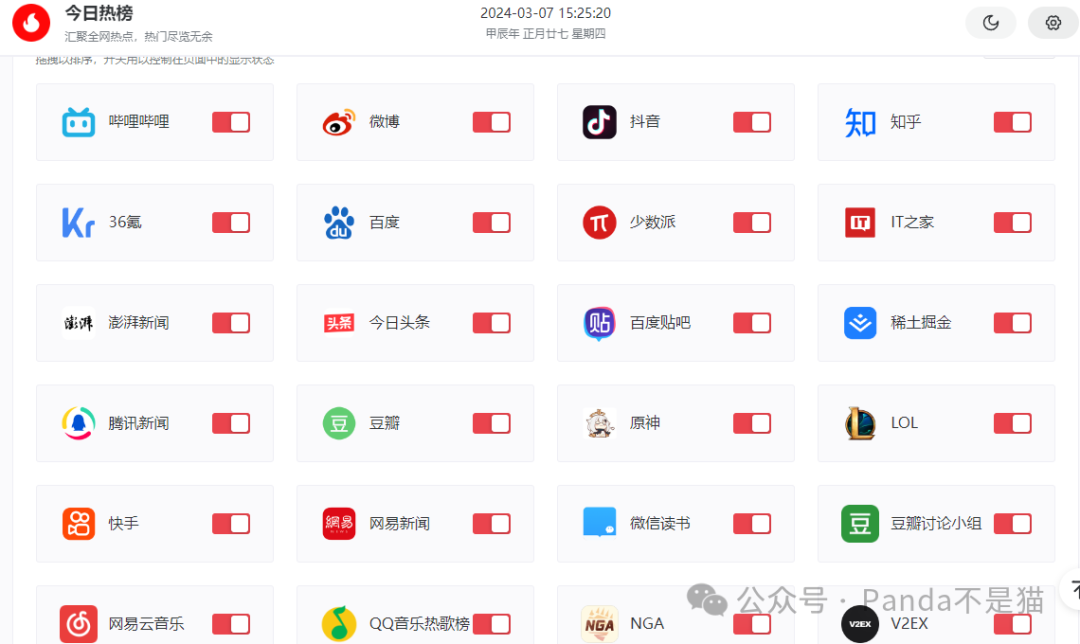
Task: Disable the 网易新闻 switch
Action: [x=492, y=523]
